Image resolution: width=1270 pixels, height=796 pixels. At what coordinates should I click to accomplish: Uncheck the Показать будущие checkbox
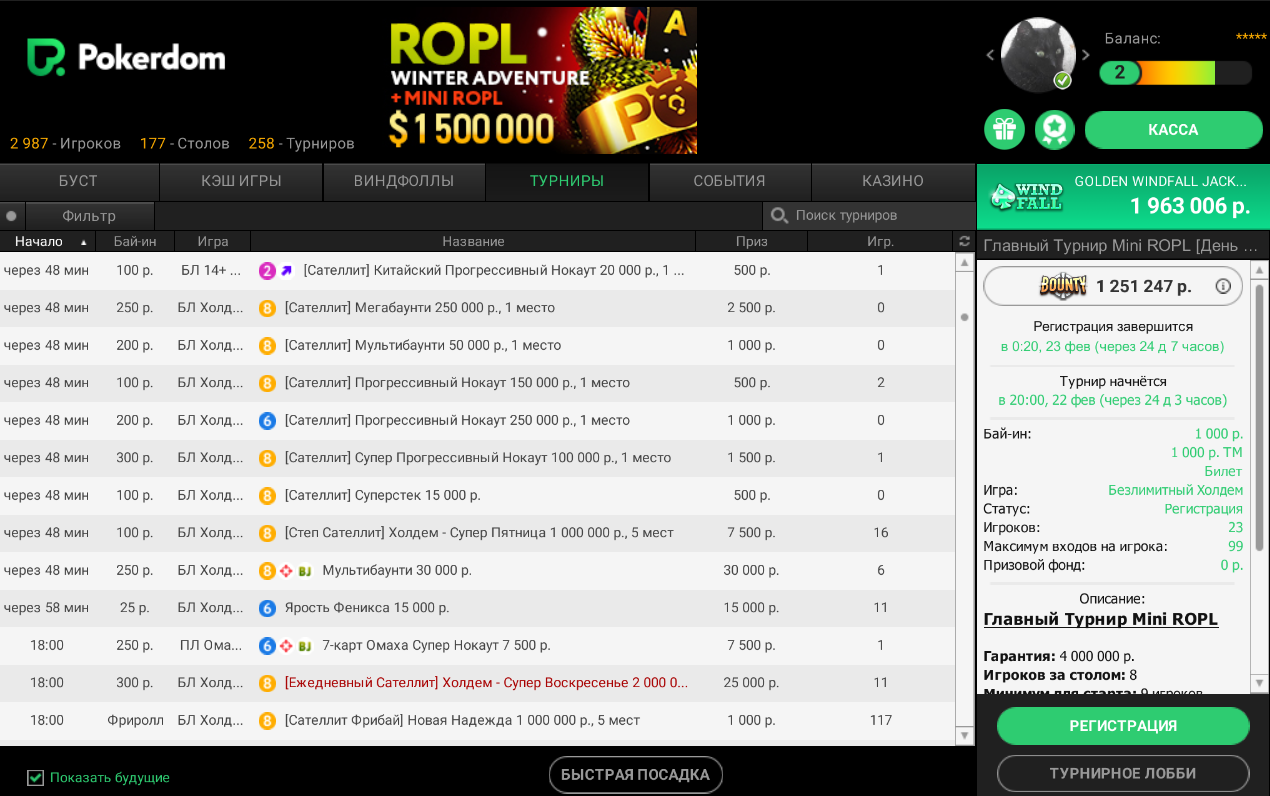36,777
